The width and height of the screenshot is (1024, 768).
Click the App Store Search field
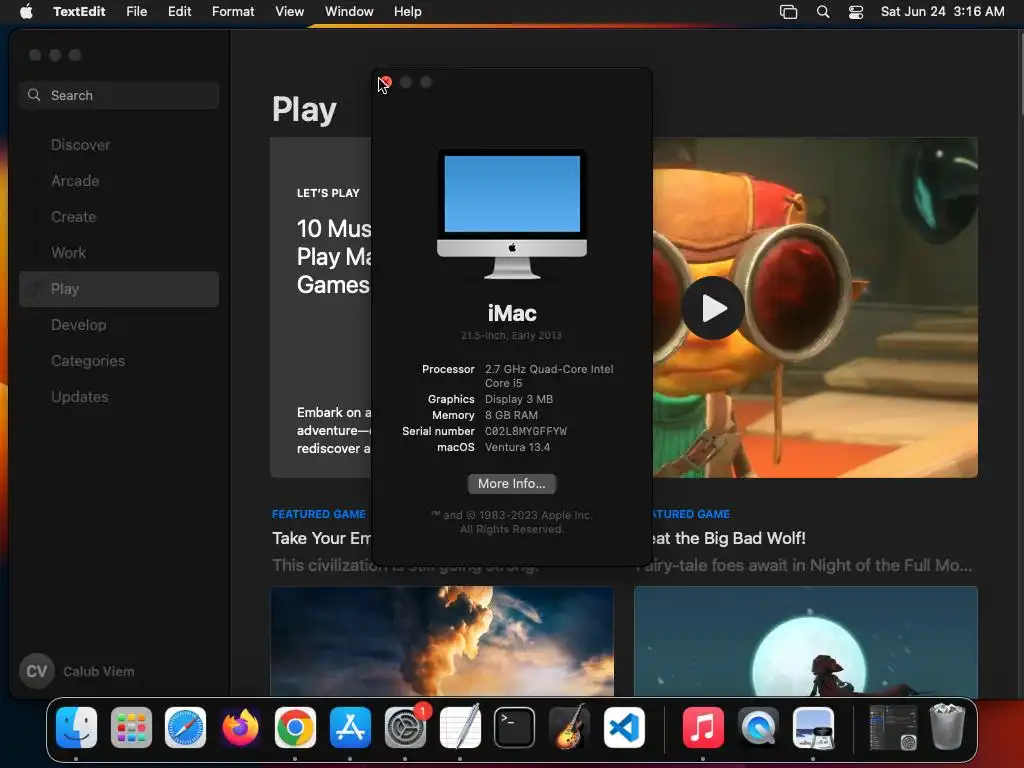pyautogui.click(x=119, y=95)
